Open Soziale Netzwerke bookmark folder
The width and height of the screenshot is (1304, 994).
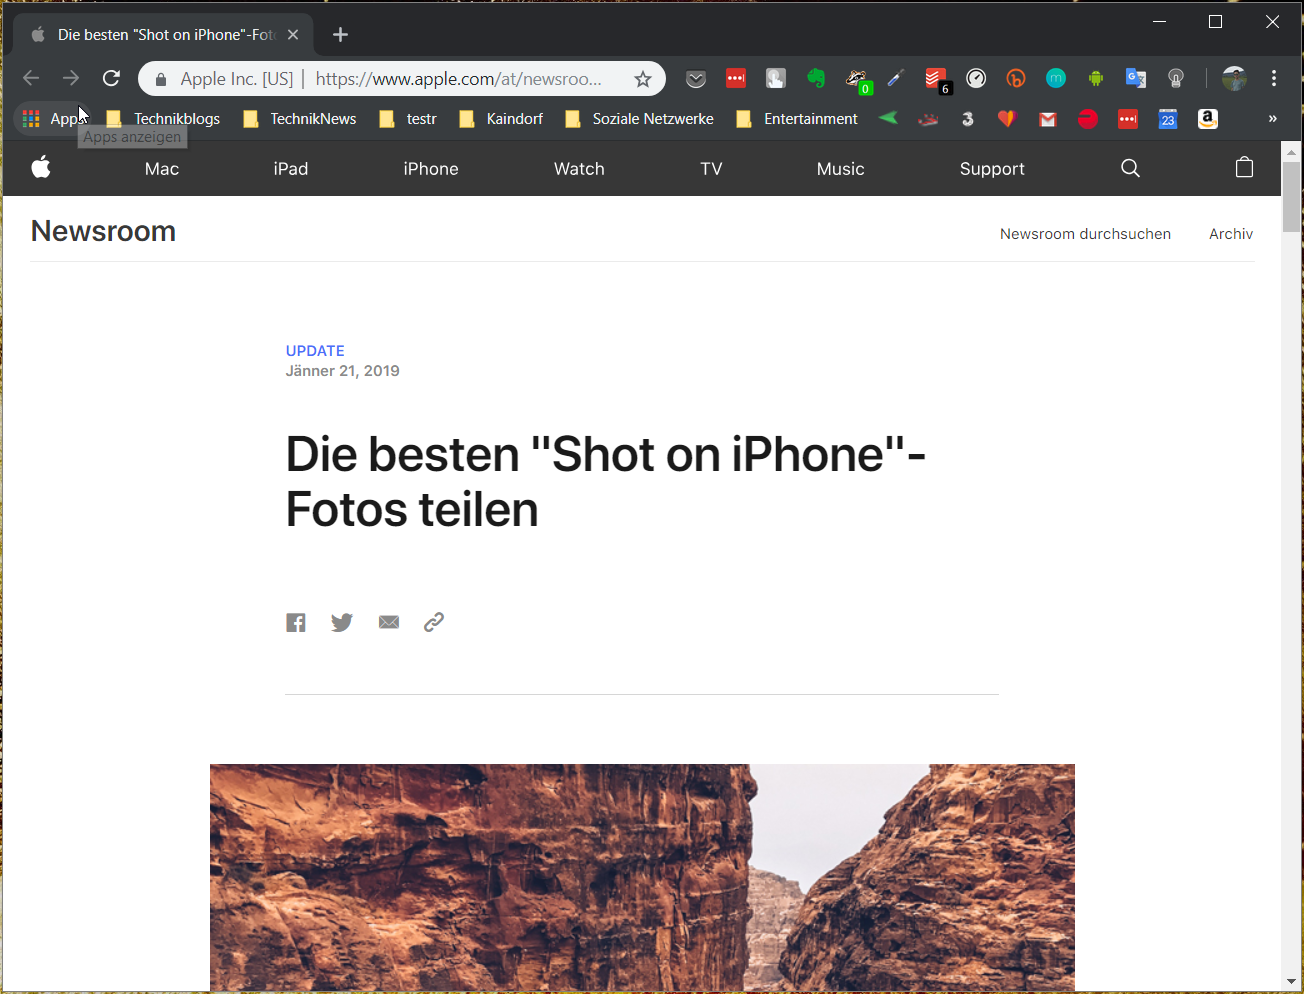(x=639, y=119)
